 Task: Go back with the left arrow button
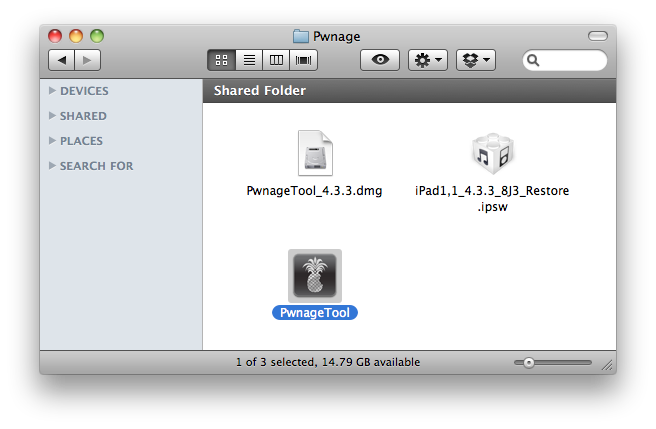(62, 60)
